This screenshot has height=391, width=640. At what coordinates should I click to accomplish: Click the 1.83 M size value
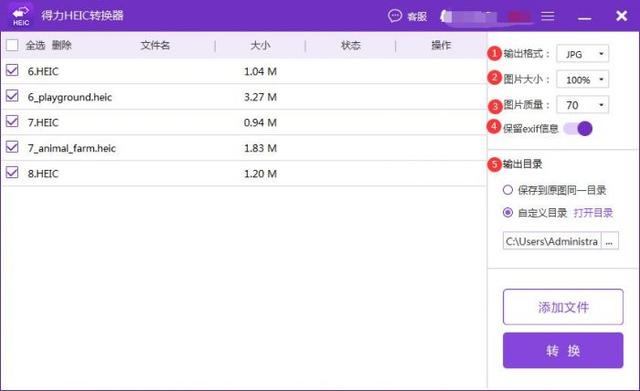260,148
